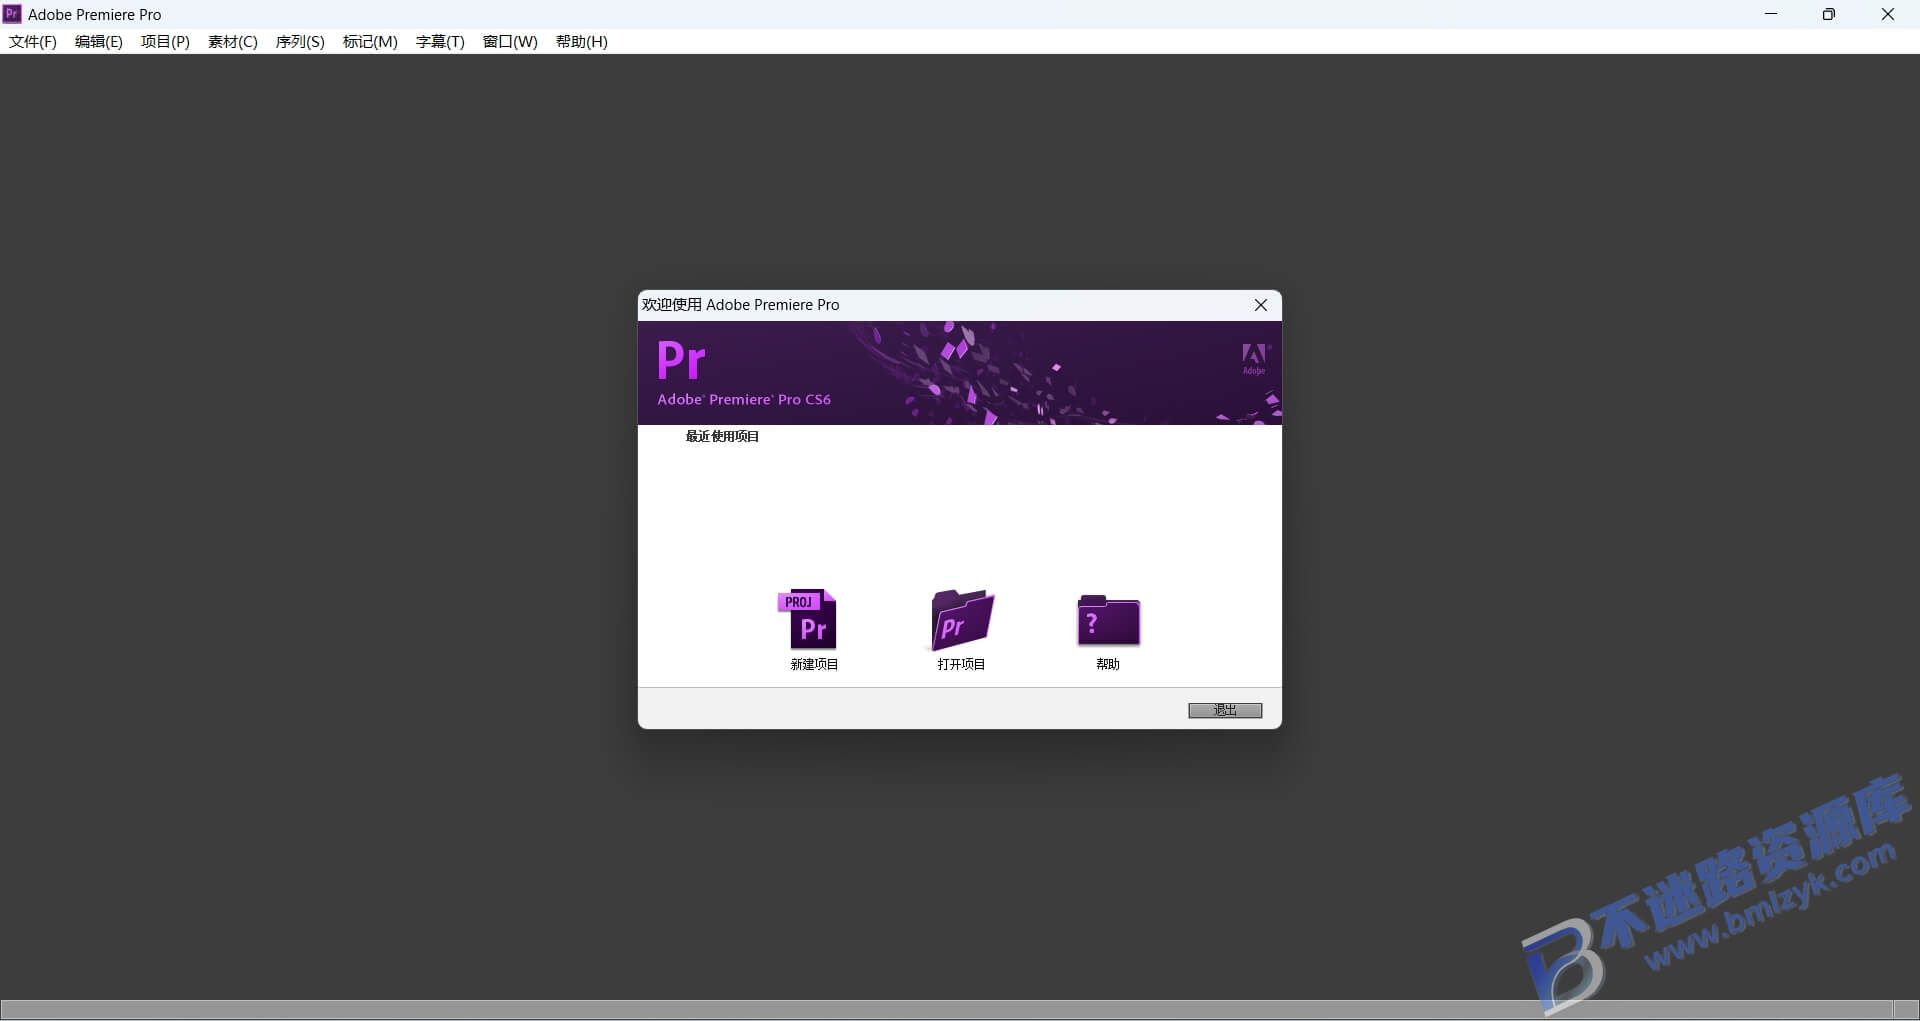Image resolution: width=1920 pixels, height=1021 pixels.
Task: Open the 文件(F) menu
Action: (x=31, y=41)
